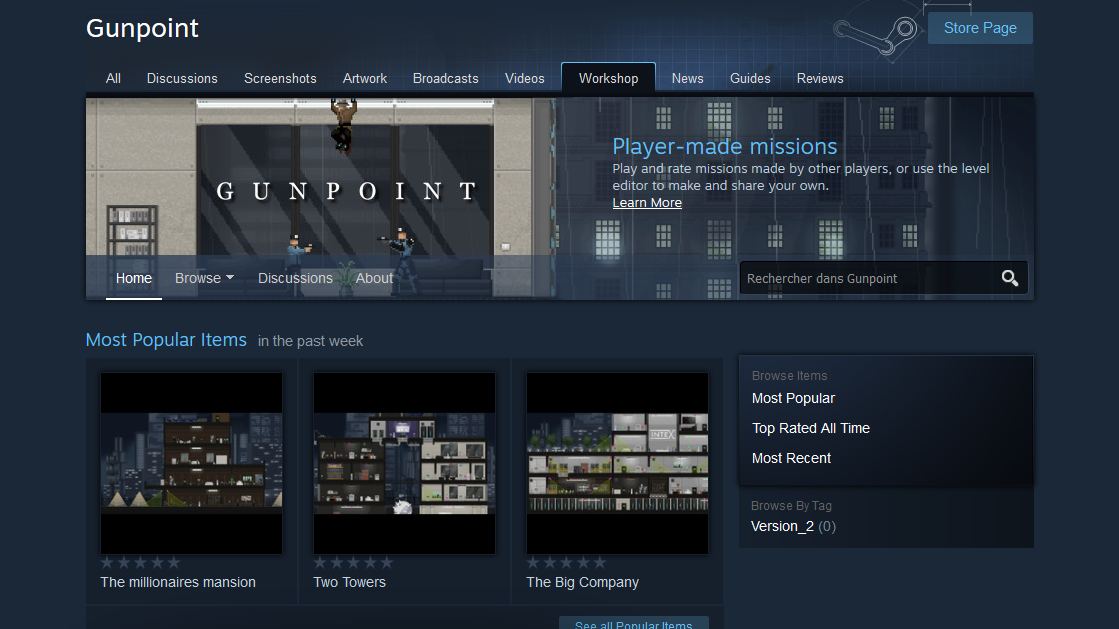Select the Artwork tab
The image size is (1119, 629).
coord(365,79)
